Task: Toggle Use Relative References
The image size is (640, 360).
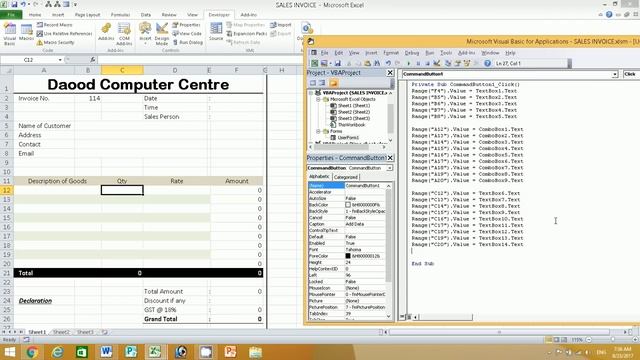Action: click(64, 33)
